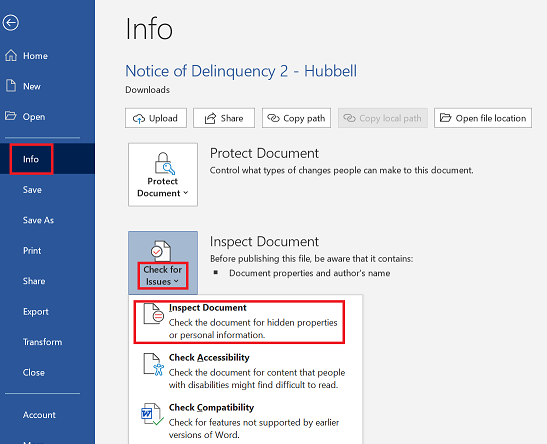Click the Inspect Document section heading
Image resolution: width=547 pixels, height=444 pixels.
264,242
